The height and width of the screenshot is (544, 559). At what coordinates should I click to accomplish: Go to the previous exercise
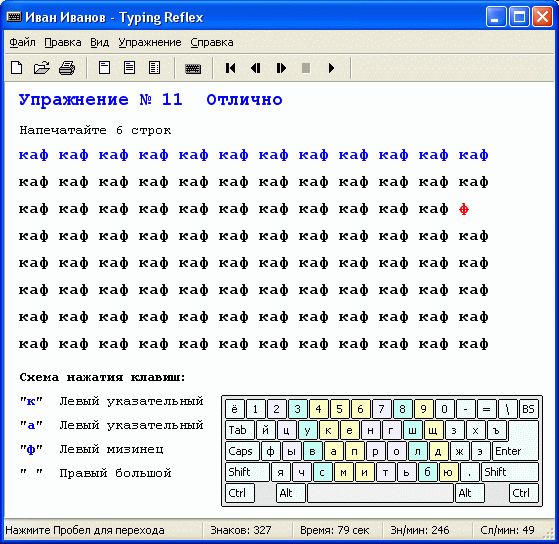coord(256,68)
